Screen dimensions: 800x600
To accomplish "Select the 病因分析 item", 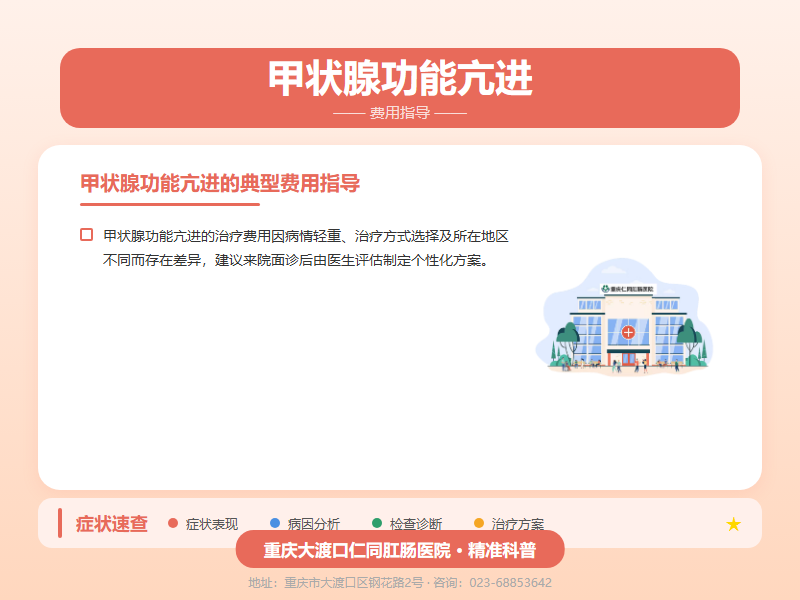I will pyautogui.click(x=314, y=524).
